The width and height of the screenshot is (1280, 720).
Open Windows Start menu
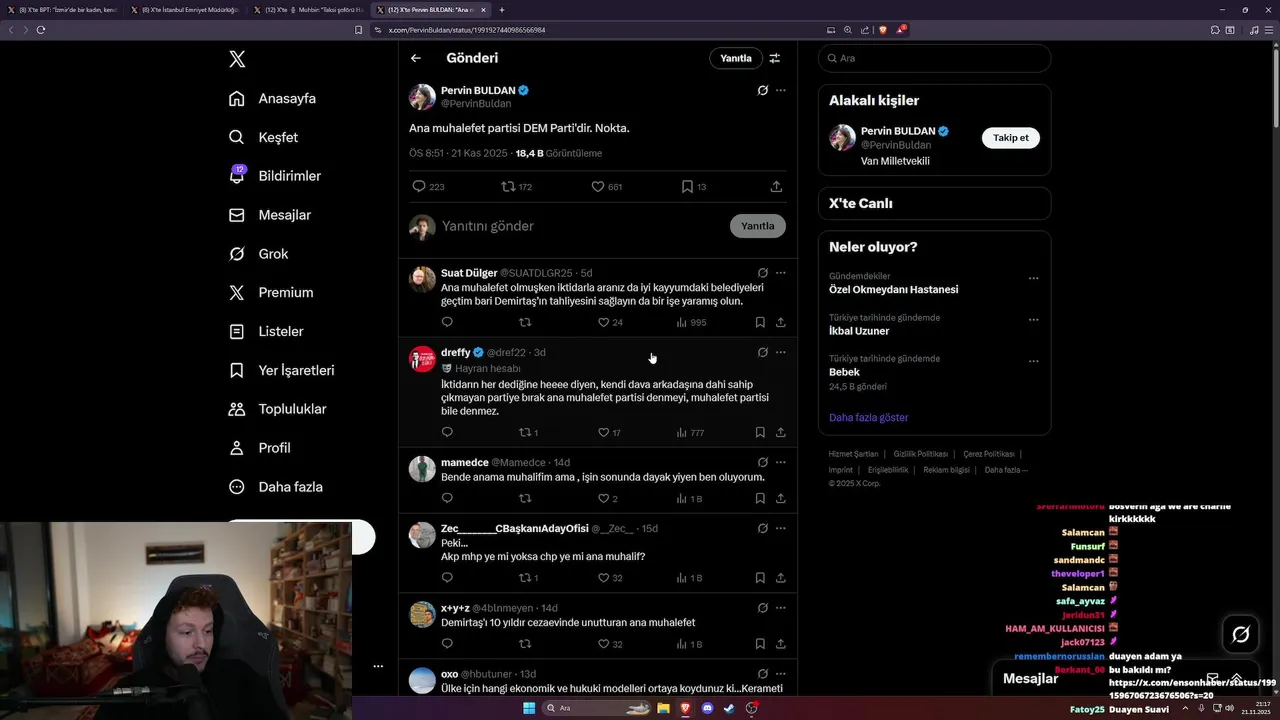click(529, 708)
